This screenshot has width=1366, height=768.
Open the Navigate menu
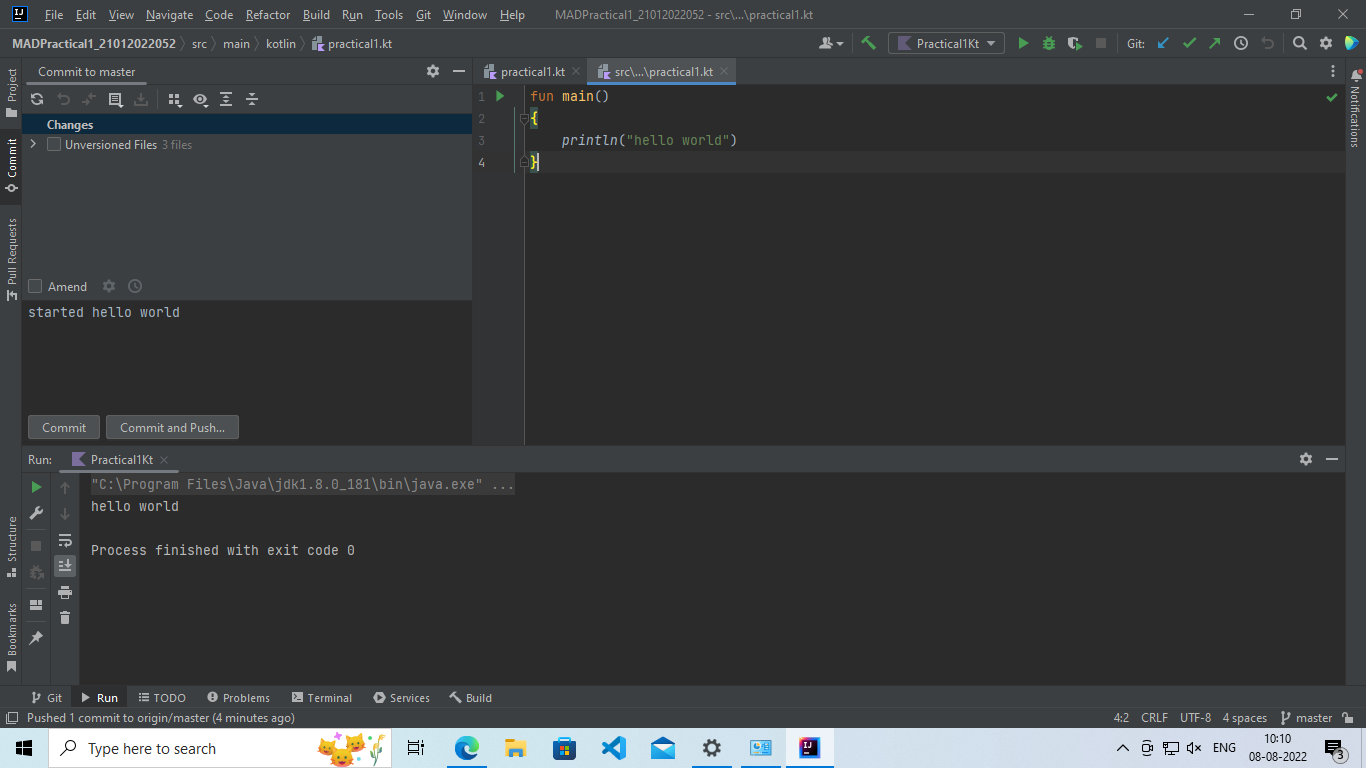coord(169,15)
